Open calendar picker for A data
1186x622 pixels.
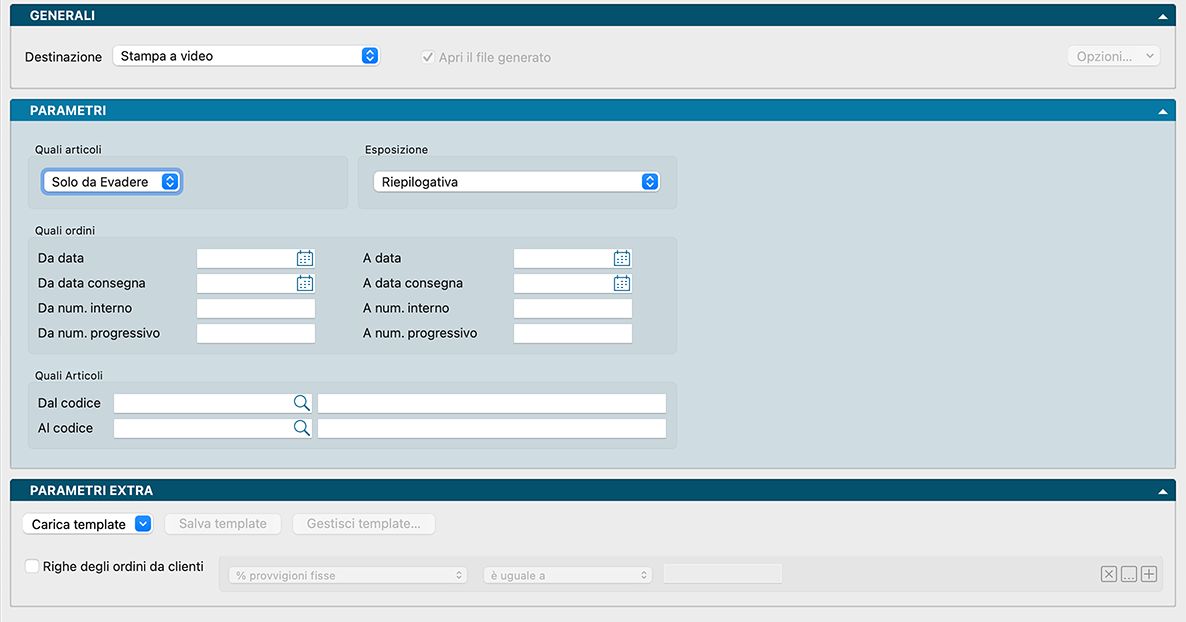622,258
